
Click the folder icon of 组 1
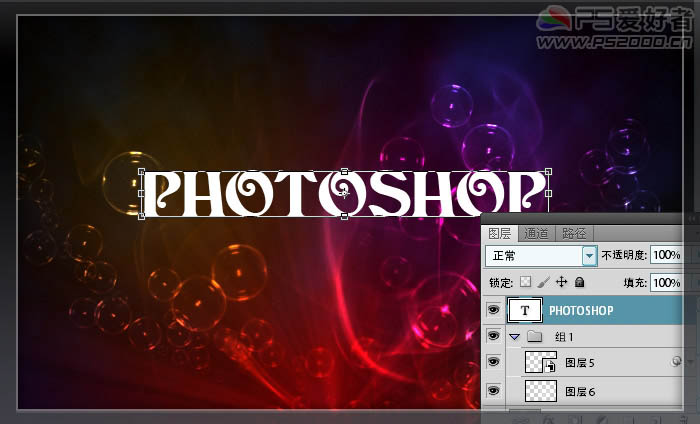[534, 337]
